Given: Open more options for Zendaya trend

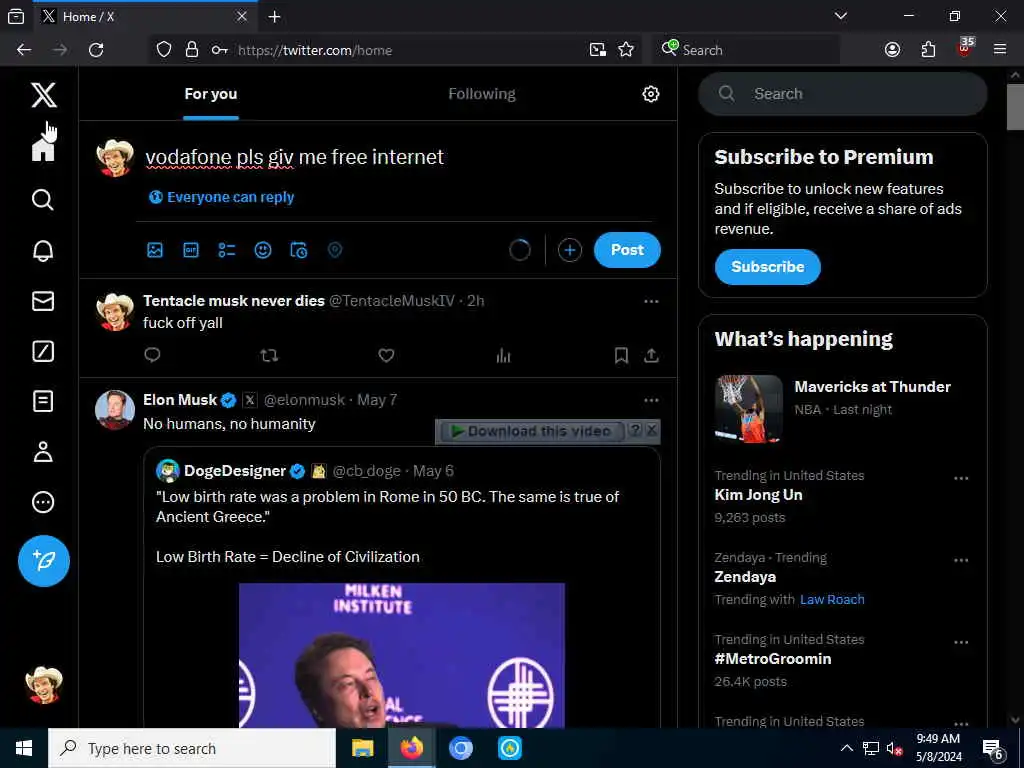Looking at the screenshot, I should point(961,560).
